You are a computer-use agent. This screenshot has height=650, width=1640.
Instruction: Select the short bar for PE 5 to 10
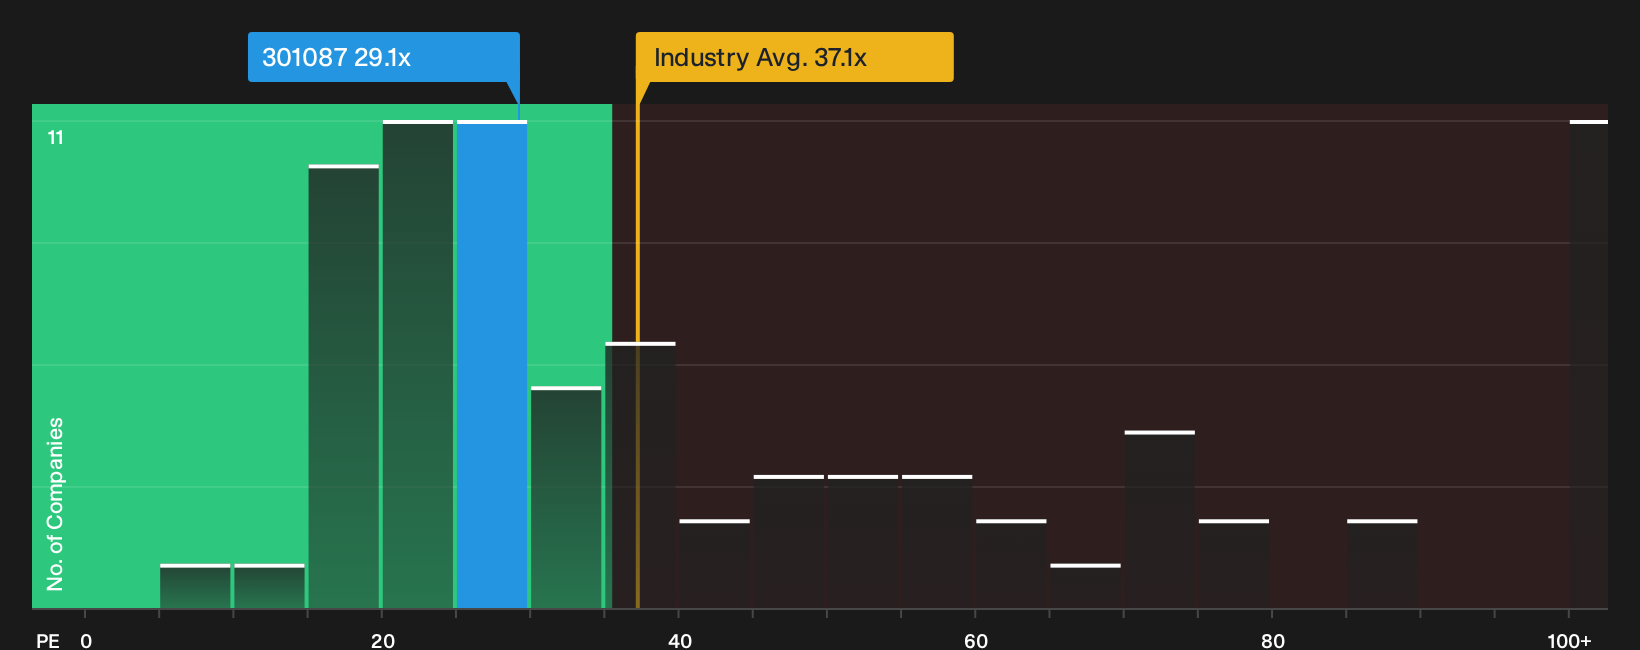[195, 586]
